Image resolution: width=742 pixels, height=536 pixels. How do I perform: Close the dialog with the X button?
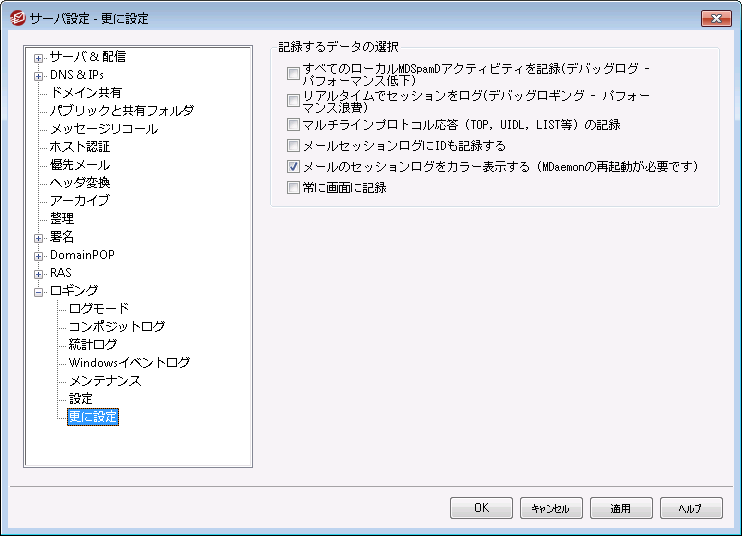(x=715, y=18)
